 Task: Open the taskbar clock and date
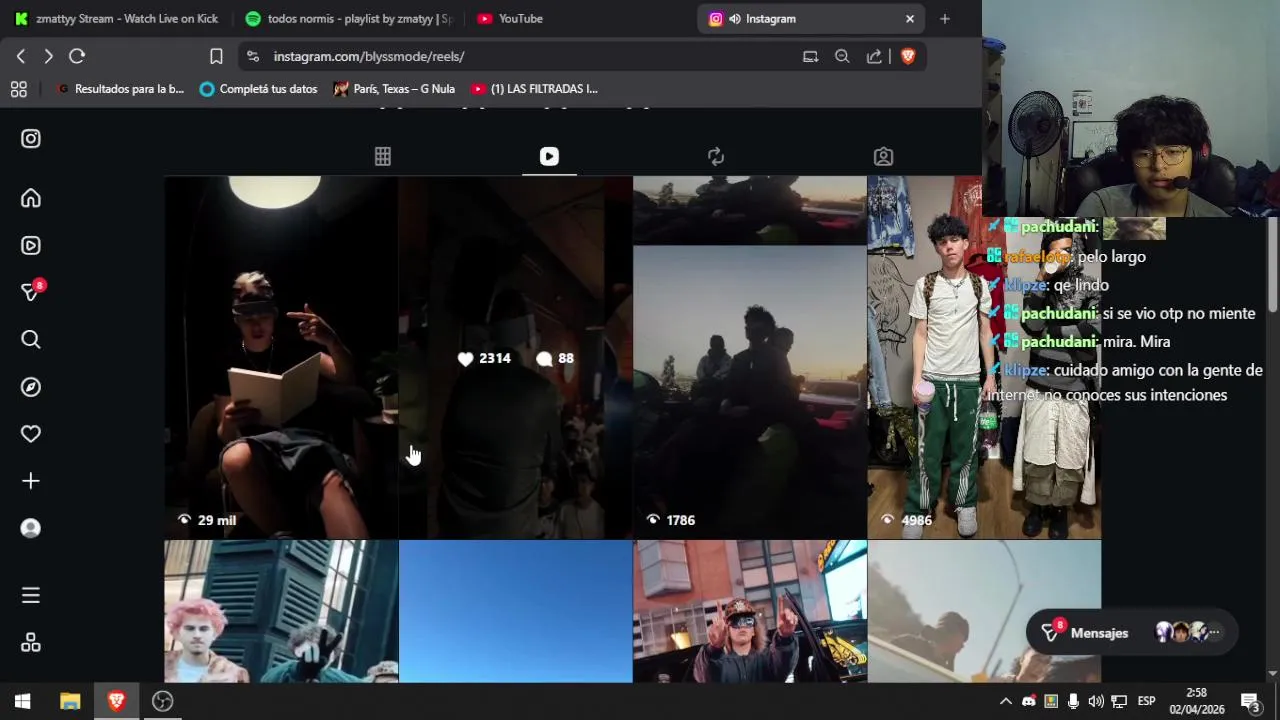click(x=1197, y=701)
